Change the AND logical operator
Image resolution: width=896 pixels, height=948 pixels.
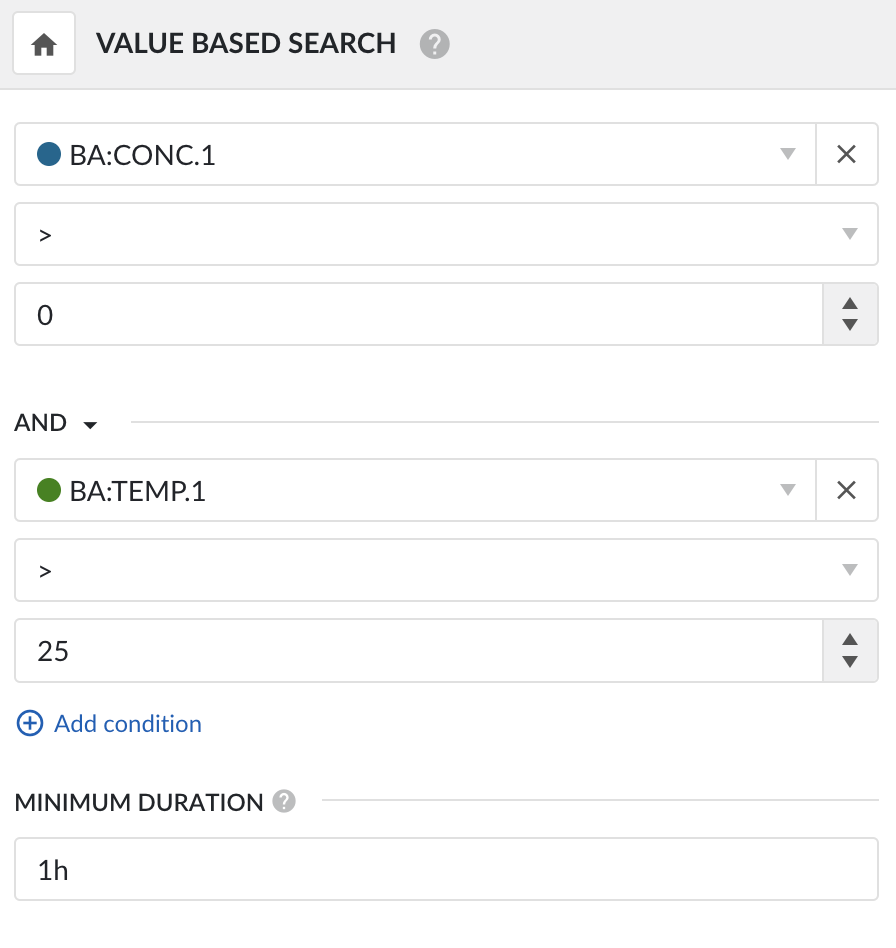click(56, 423)
